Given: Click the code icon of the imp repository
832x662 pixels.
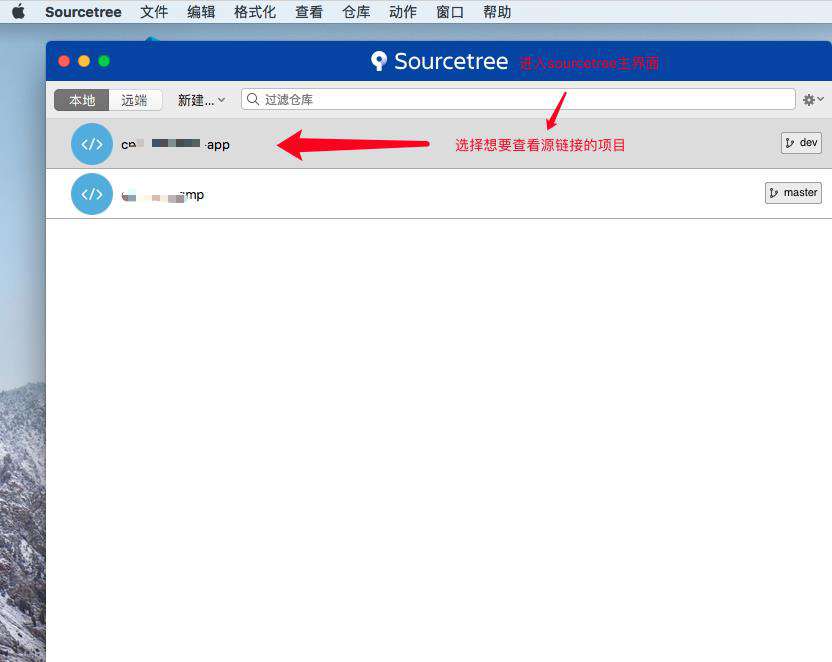Looking at the screenshot, I should tap(92, 194).
